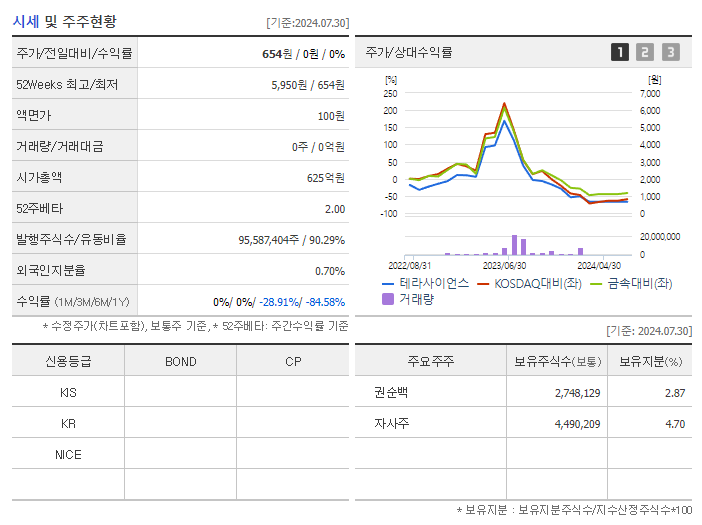Image resolution: width=702 pixels, height=525 pixels.
Task: Click the purple 거래량 legend swatch
Action: [388, 299]
